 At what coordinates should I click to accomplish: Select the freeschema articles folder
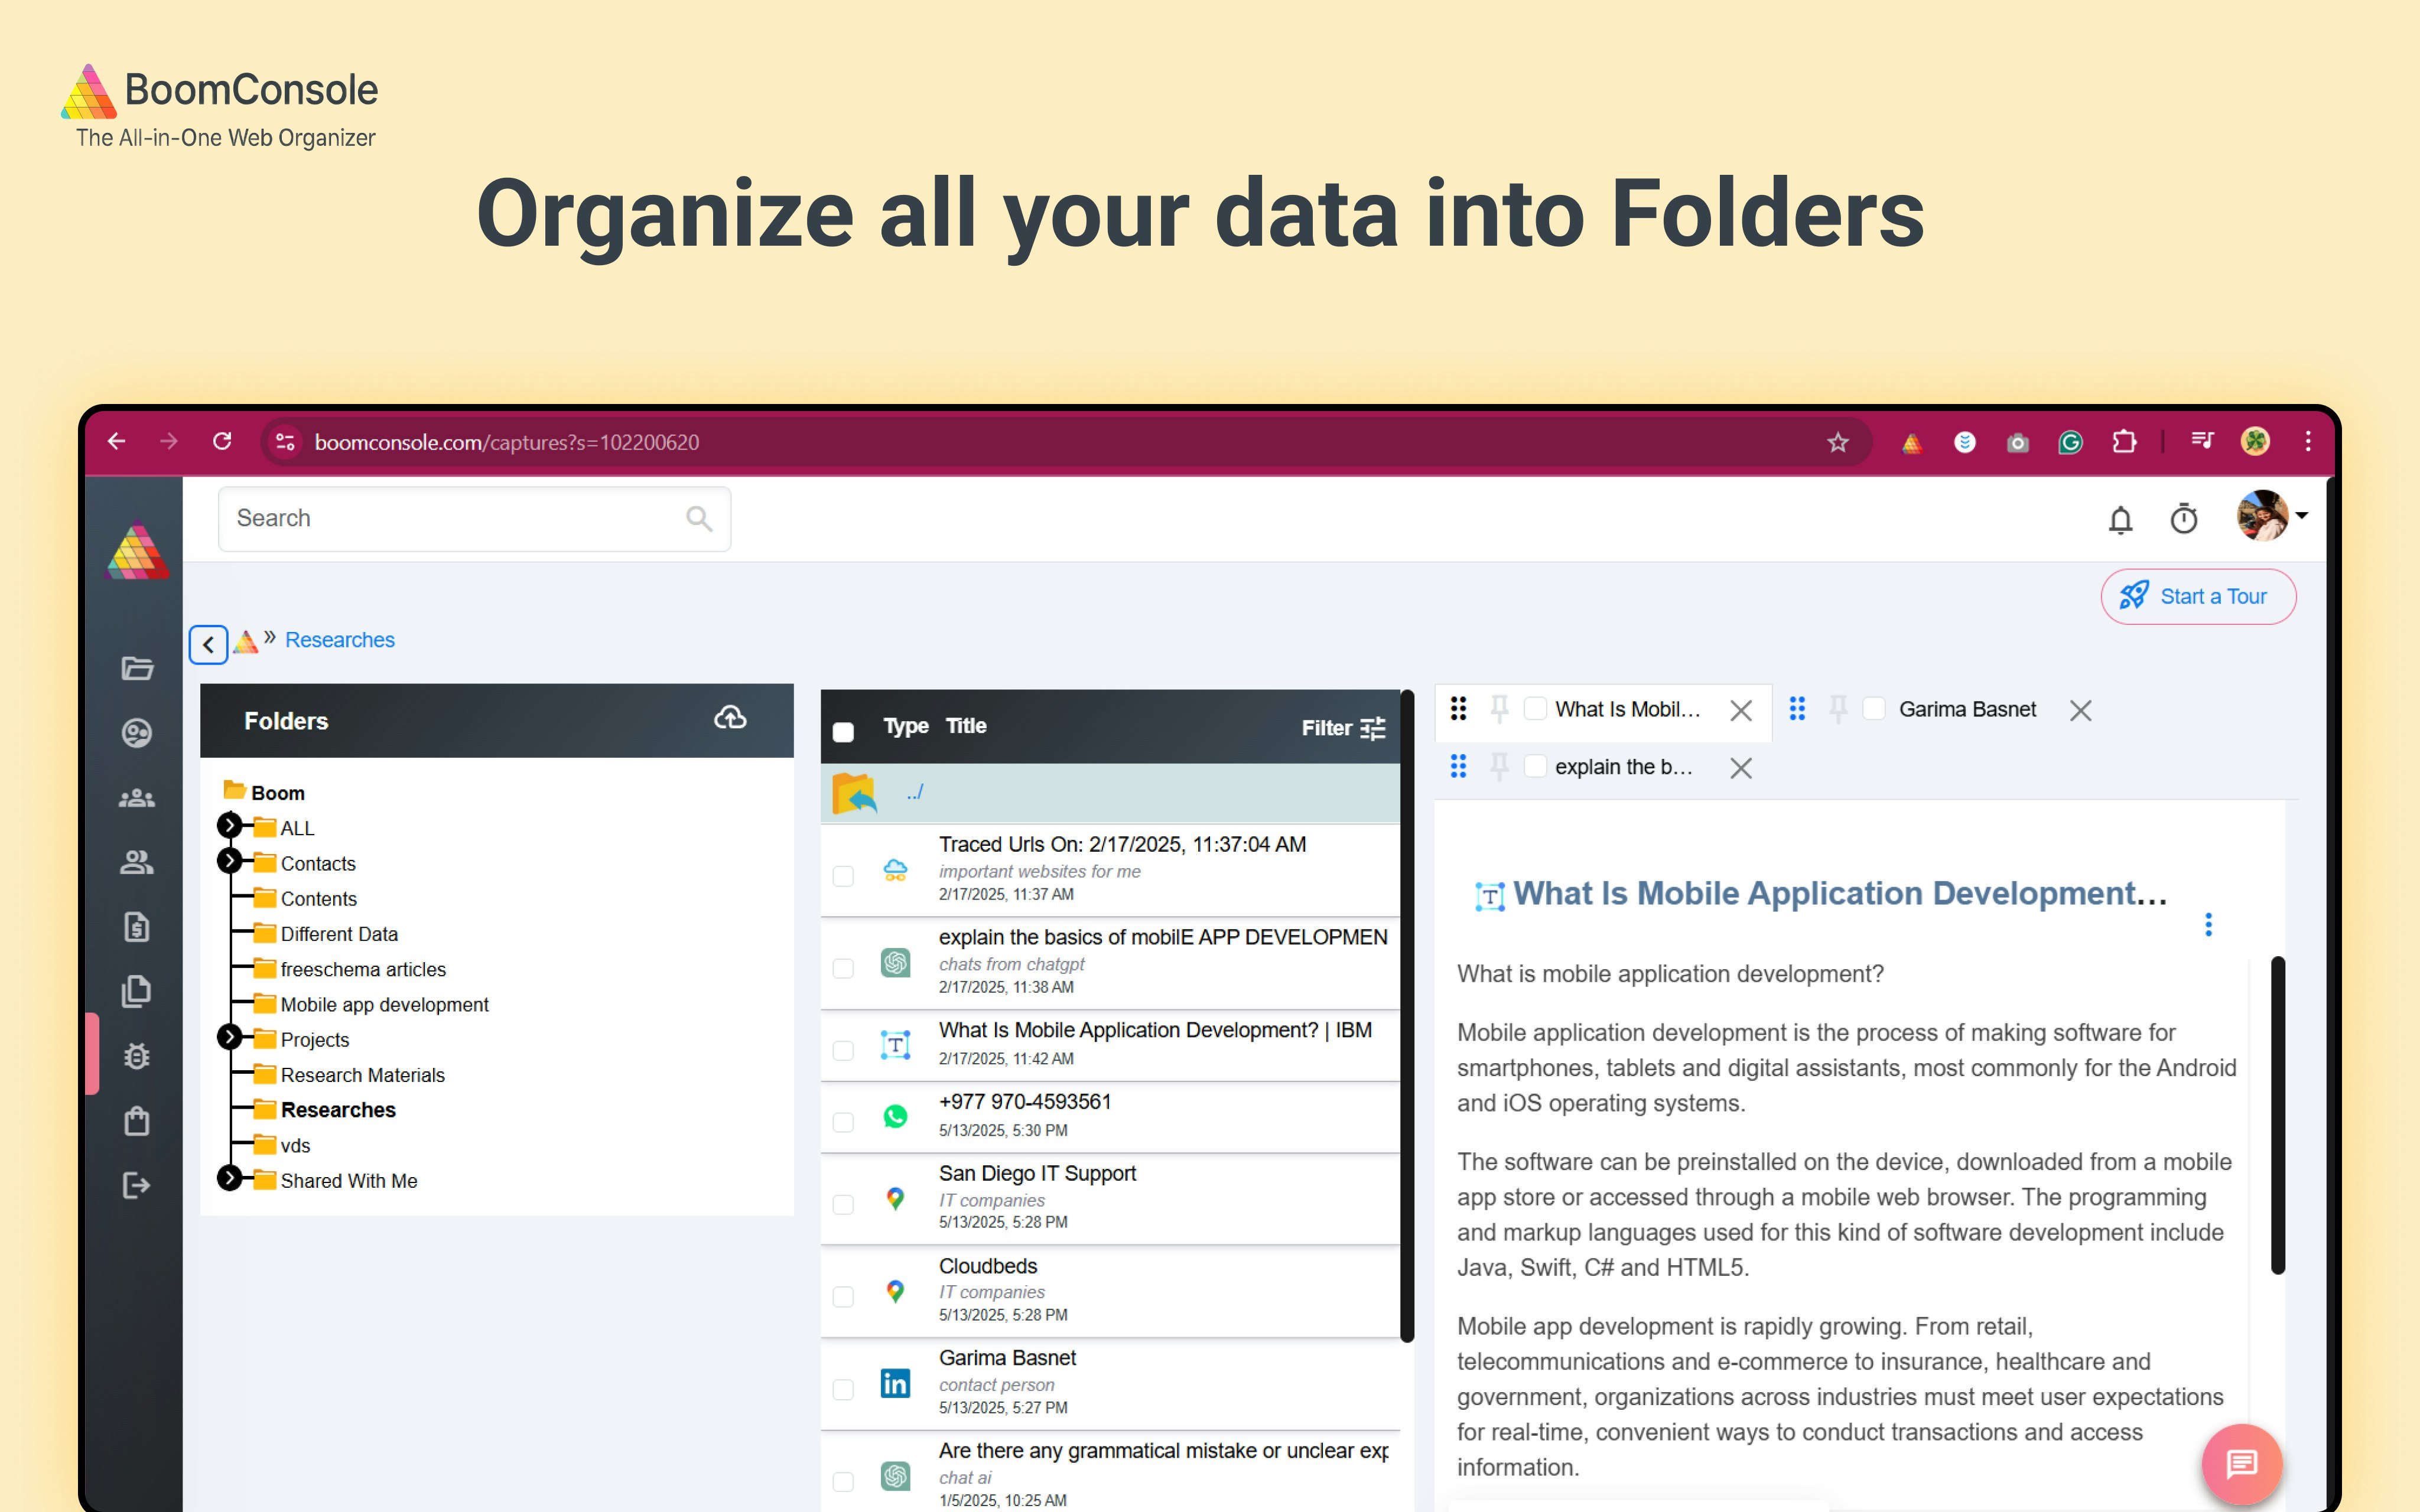tap(363, 969)
